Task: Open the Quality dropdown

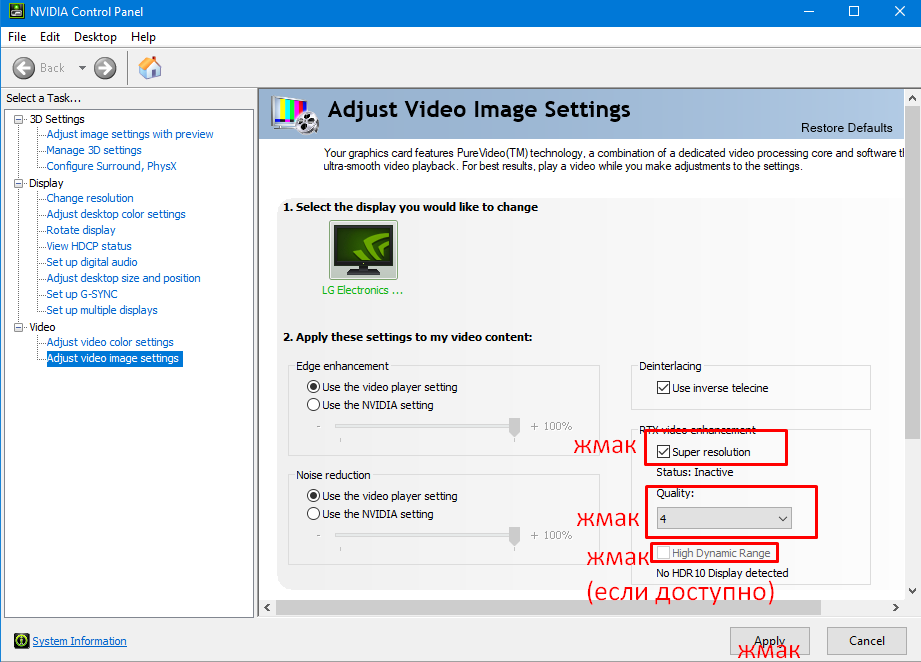Action: pyautogui.click(x=724, y=519)
